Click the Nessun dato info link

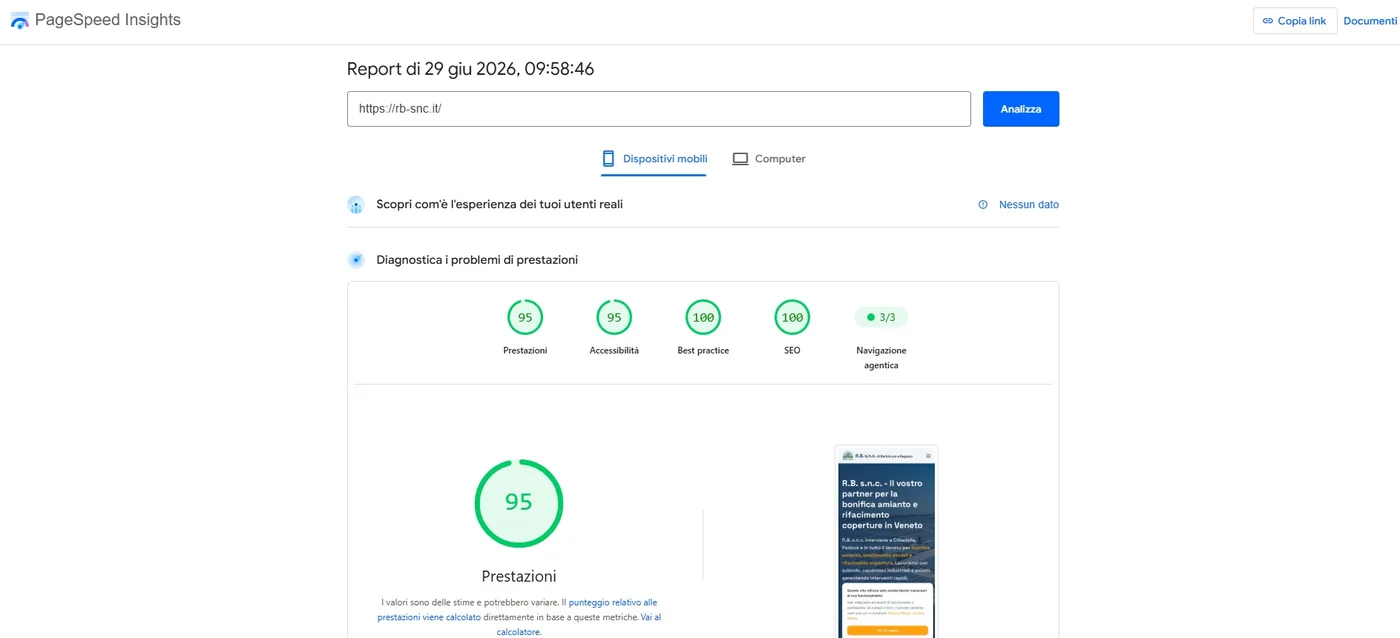(1029, 205)
